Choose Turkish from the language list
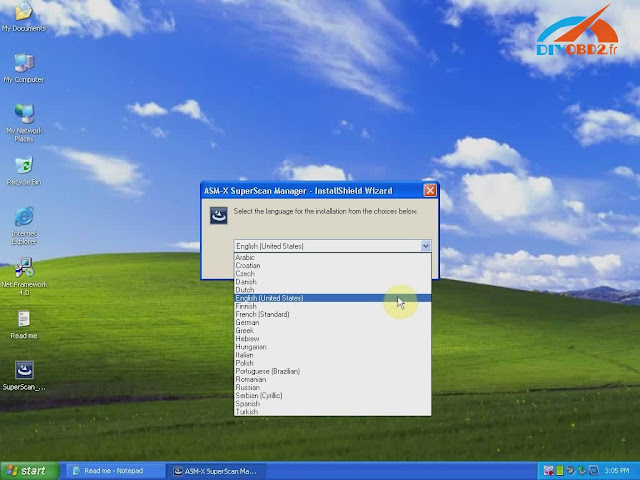The width and height of the screenshot is (640, 480). [332, 412]
